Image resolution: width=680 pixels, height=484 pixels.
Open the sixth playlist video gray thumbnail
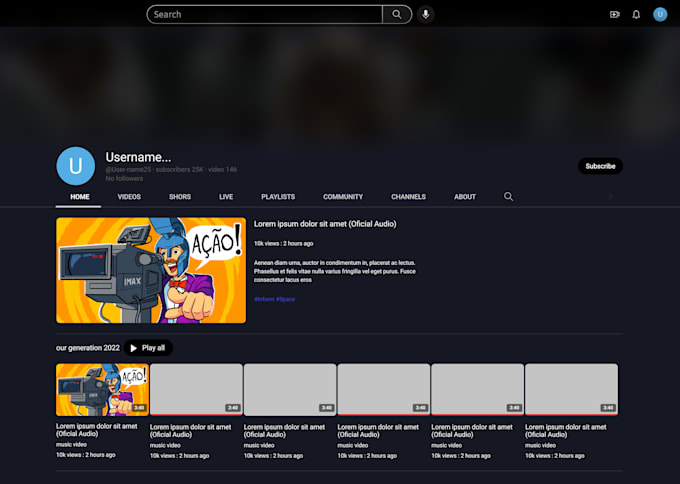pos(571,389)
